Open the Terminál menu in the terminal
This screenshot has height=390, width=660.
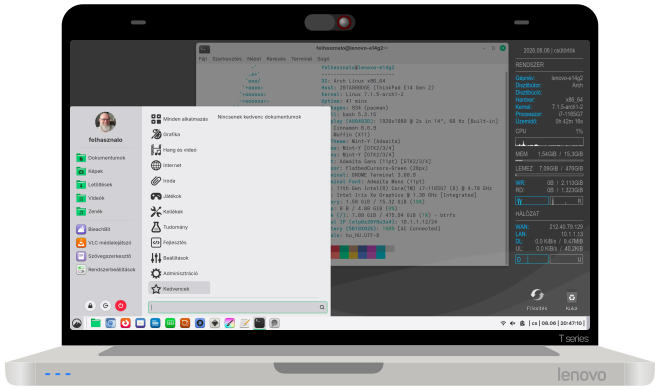pyautogui.click(x=301, y=59)
